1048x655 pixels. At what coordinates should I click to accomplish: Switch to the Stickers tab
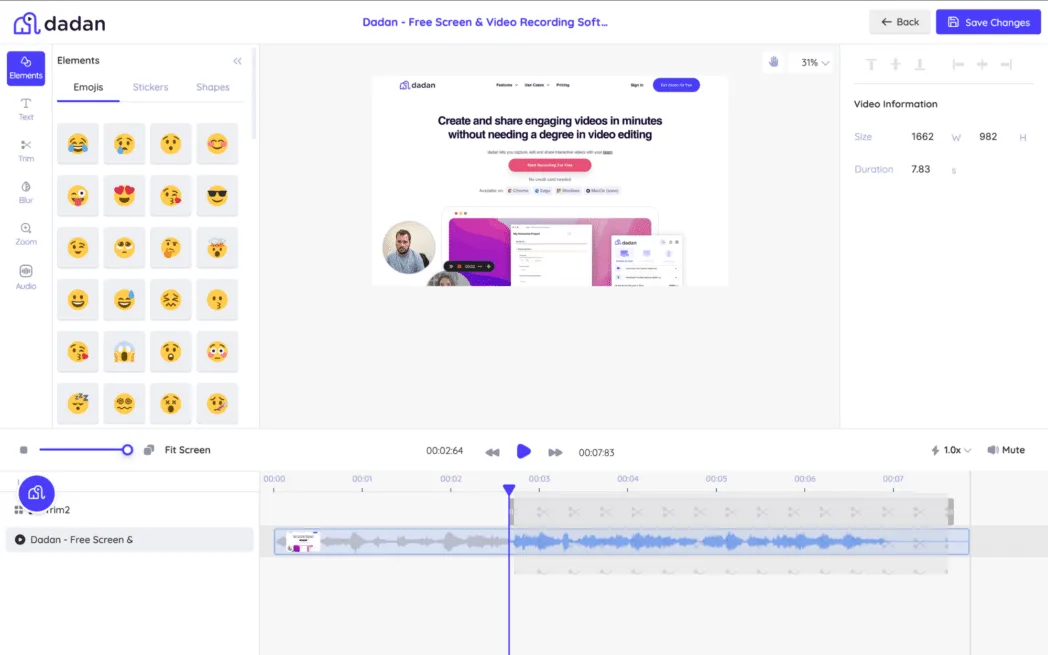(x=150, y=87)
